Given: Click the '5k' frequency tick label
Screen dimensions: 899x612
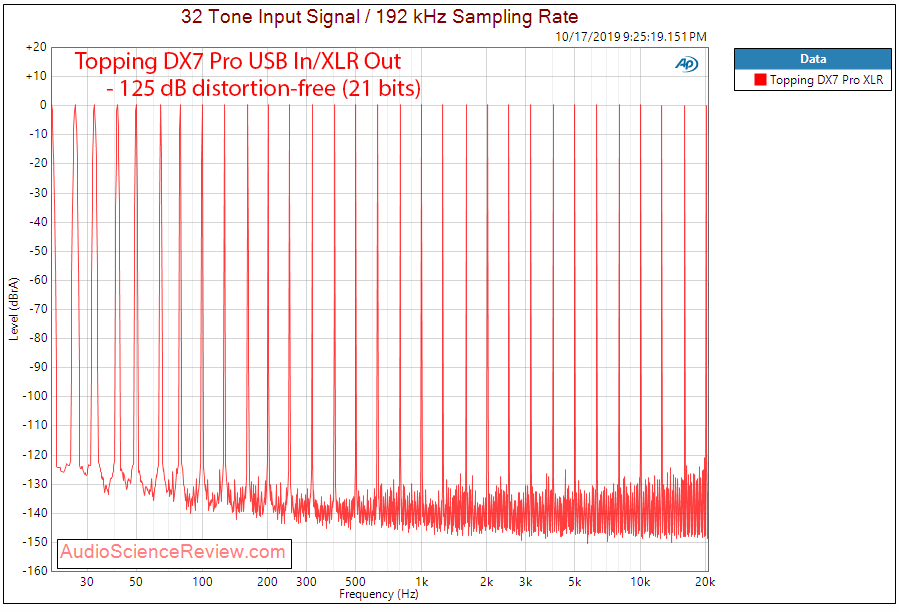Looking at the screenshot, I should (x=574, y=582).
